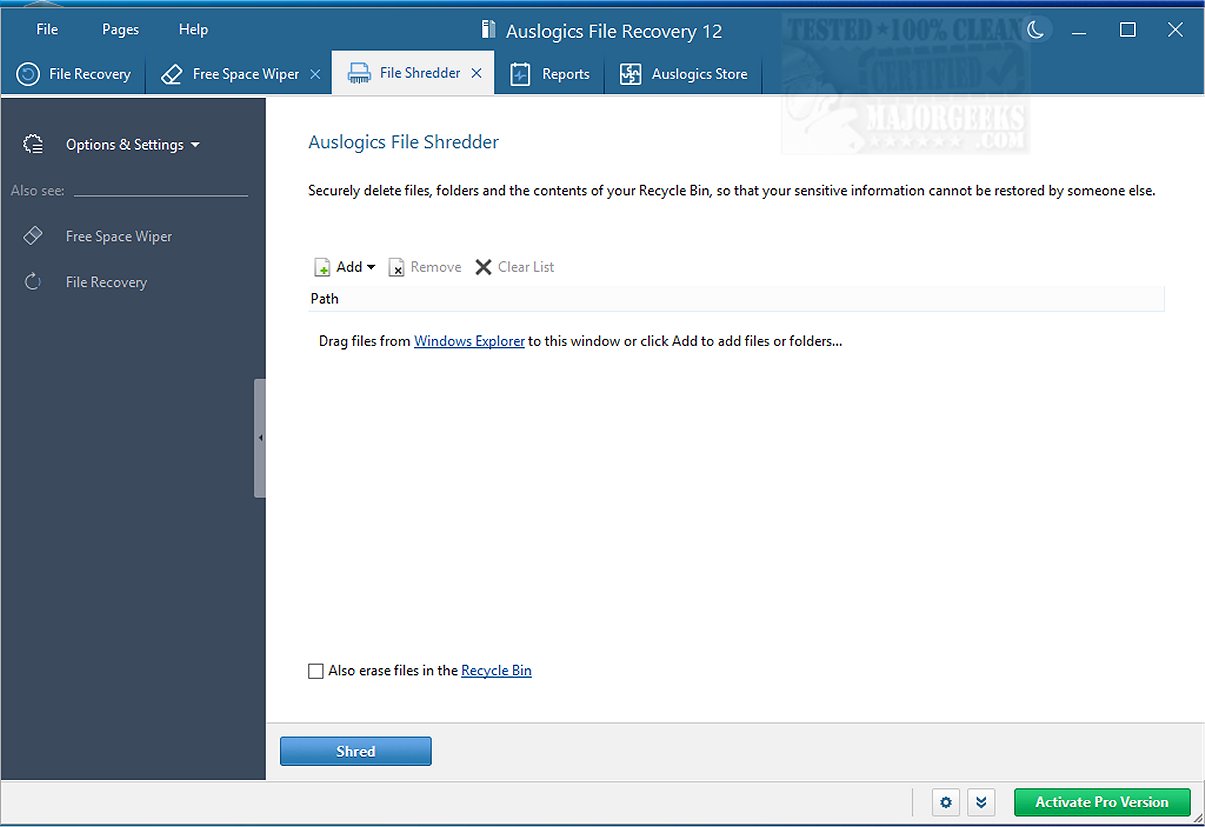
Task: Click the sidebar Free Space Wiper eraser icon
Action: (x=33, y=236)
